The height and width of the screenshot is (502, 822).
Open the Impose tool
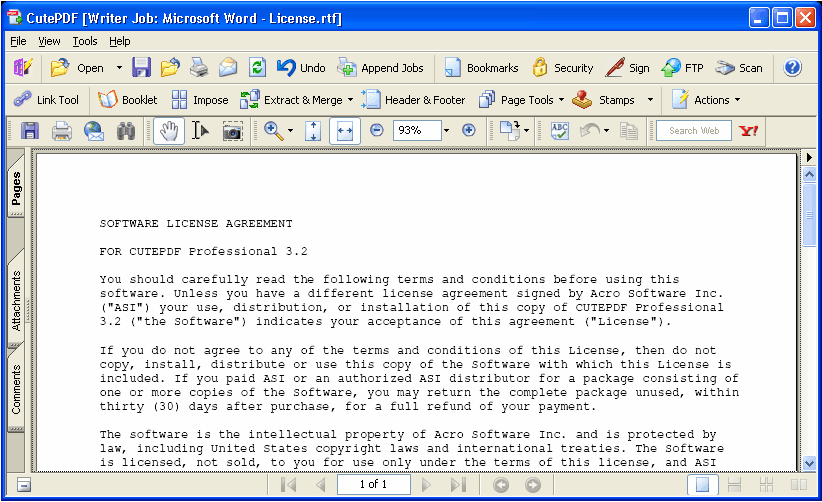200,100
